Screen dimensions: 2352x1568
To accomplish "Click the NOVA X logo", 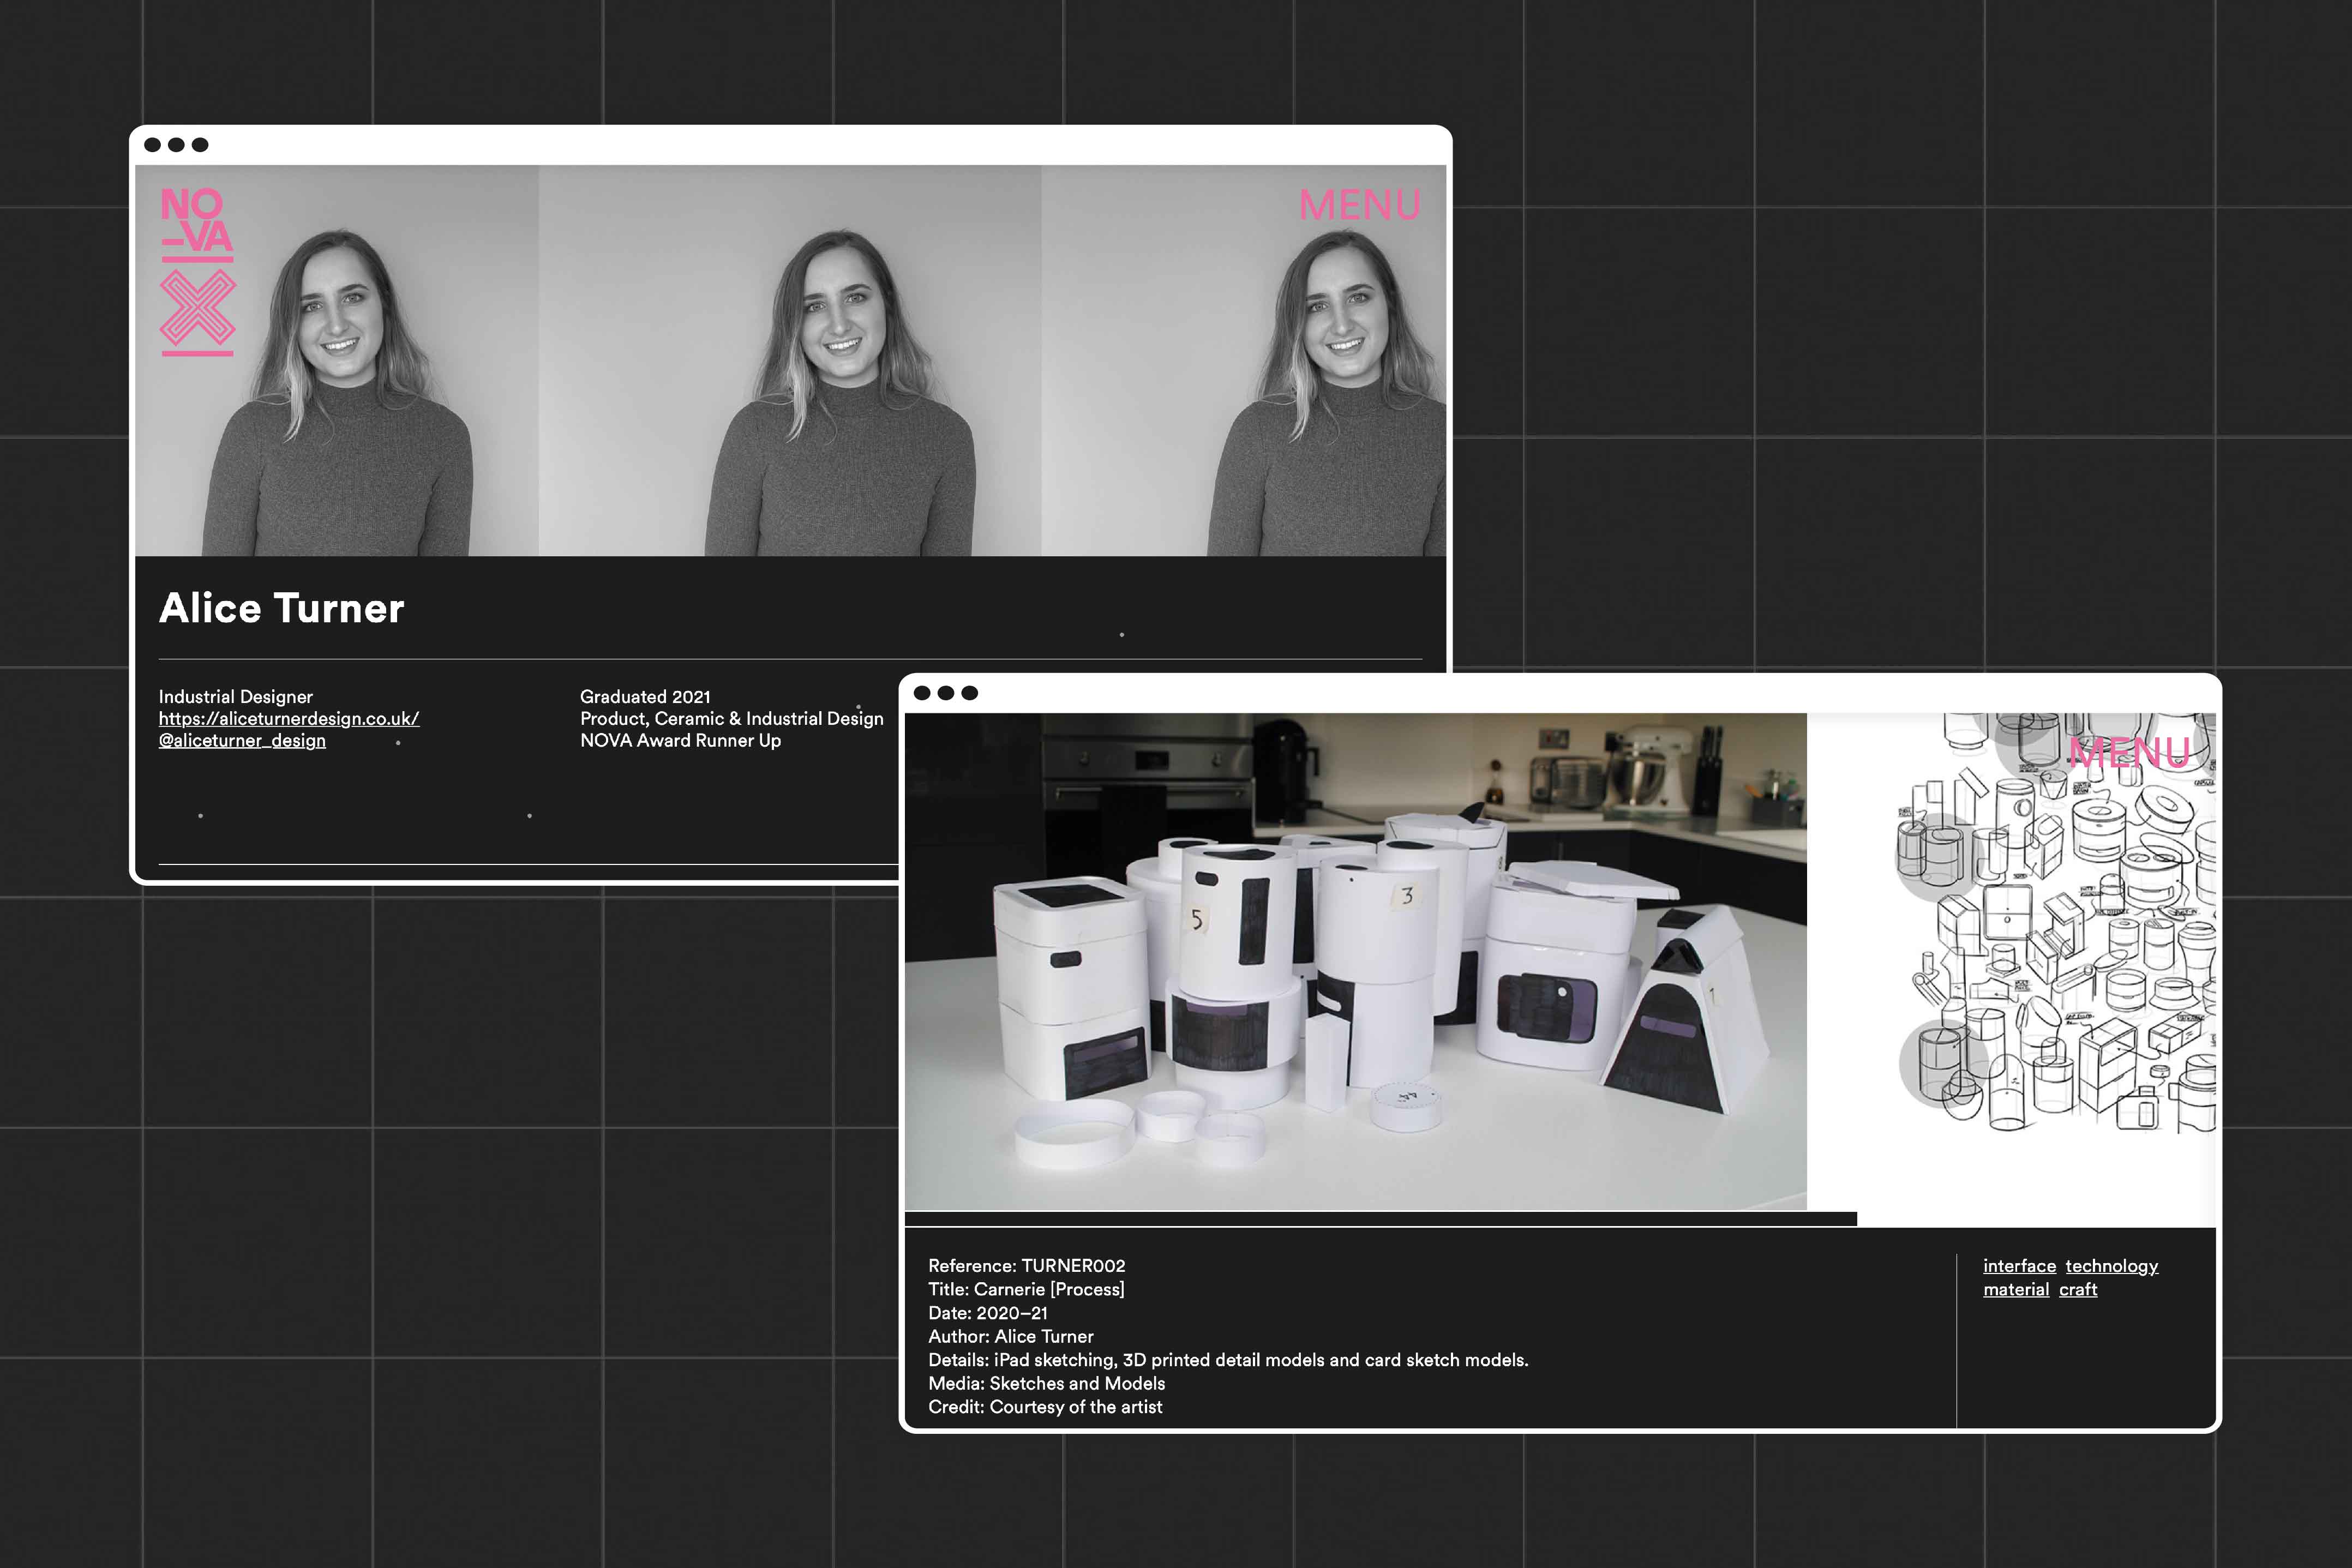I will pyautogui.click(x=196, y=270).
